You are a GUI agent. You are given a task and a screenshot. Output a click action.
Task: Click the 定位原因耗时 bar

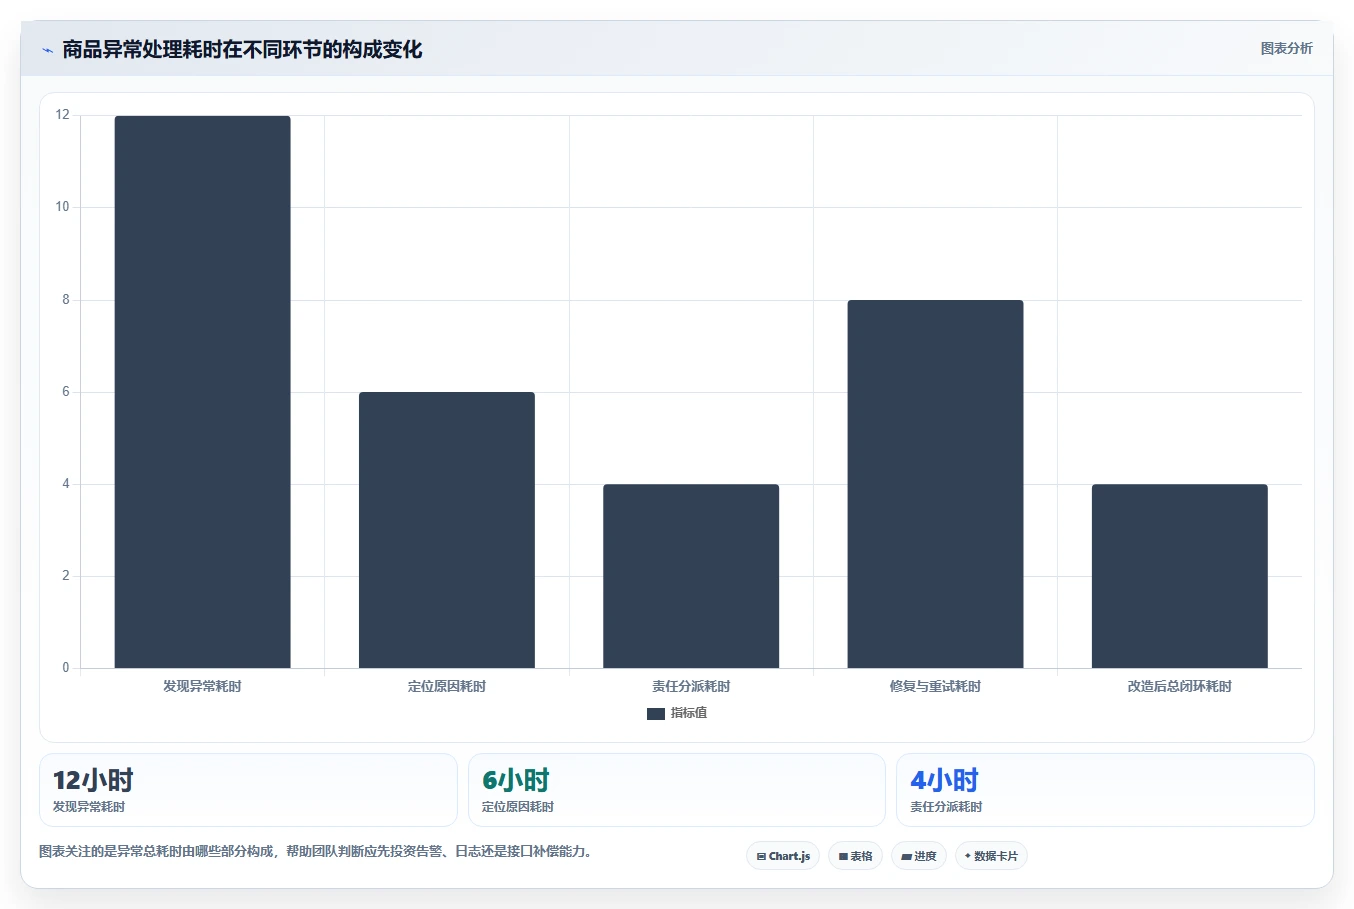447,530
